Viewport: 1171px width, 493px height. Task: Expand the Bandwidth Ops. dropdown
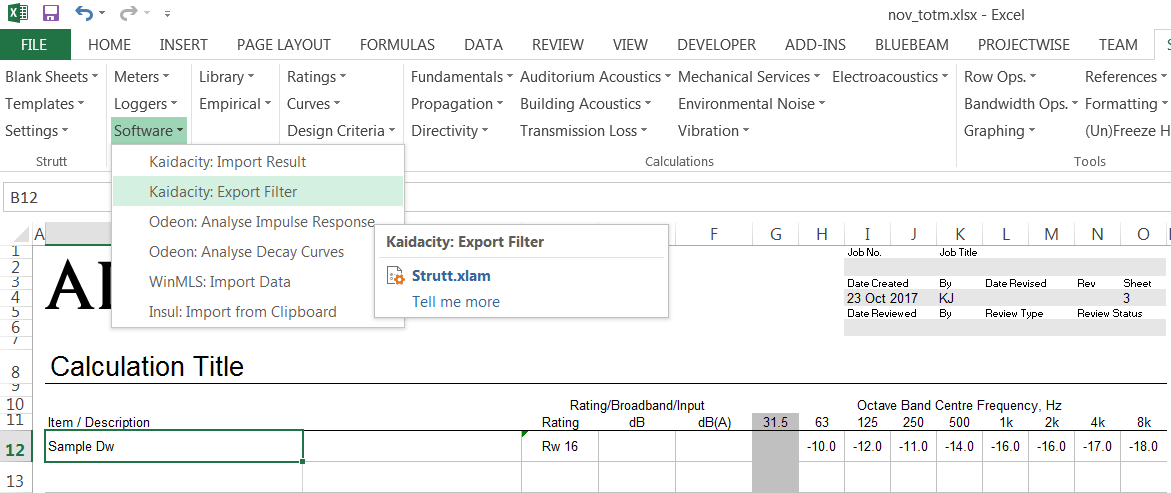click(1022, 104)
